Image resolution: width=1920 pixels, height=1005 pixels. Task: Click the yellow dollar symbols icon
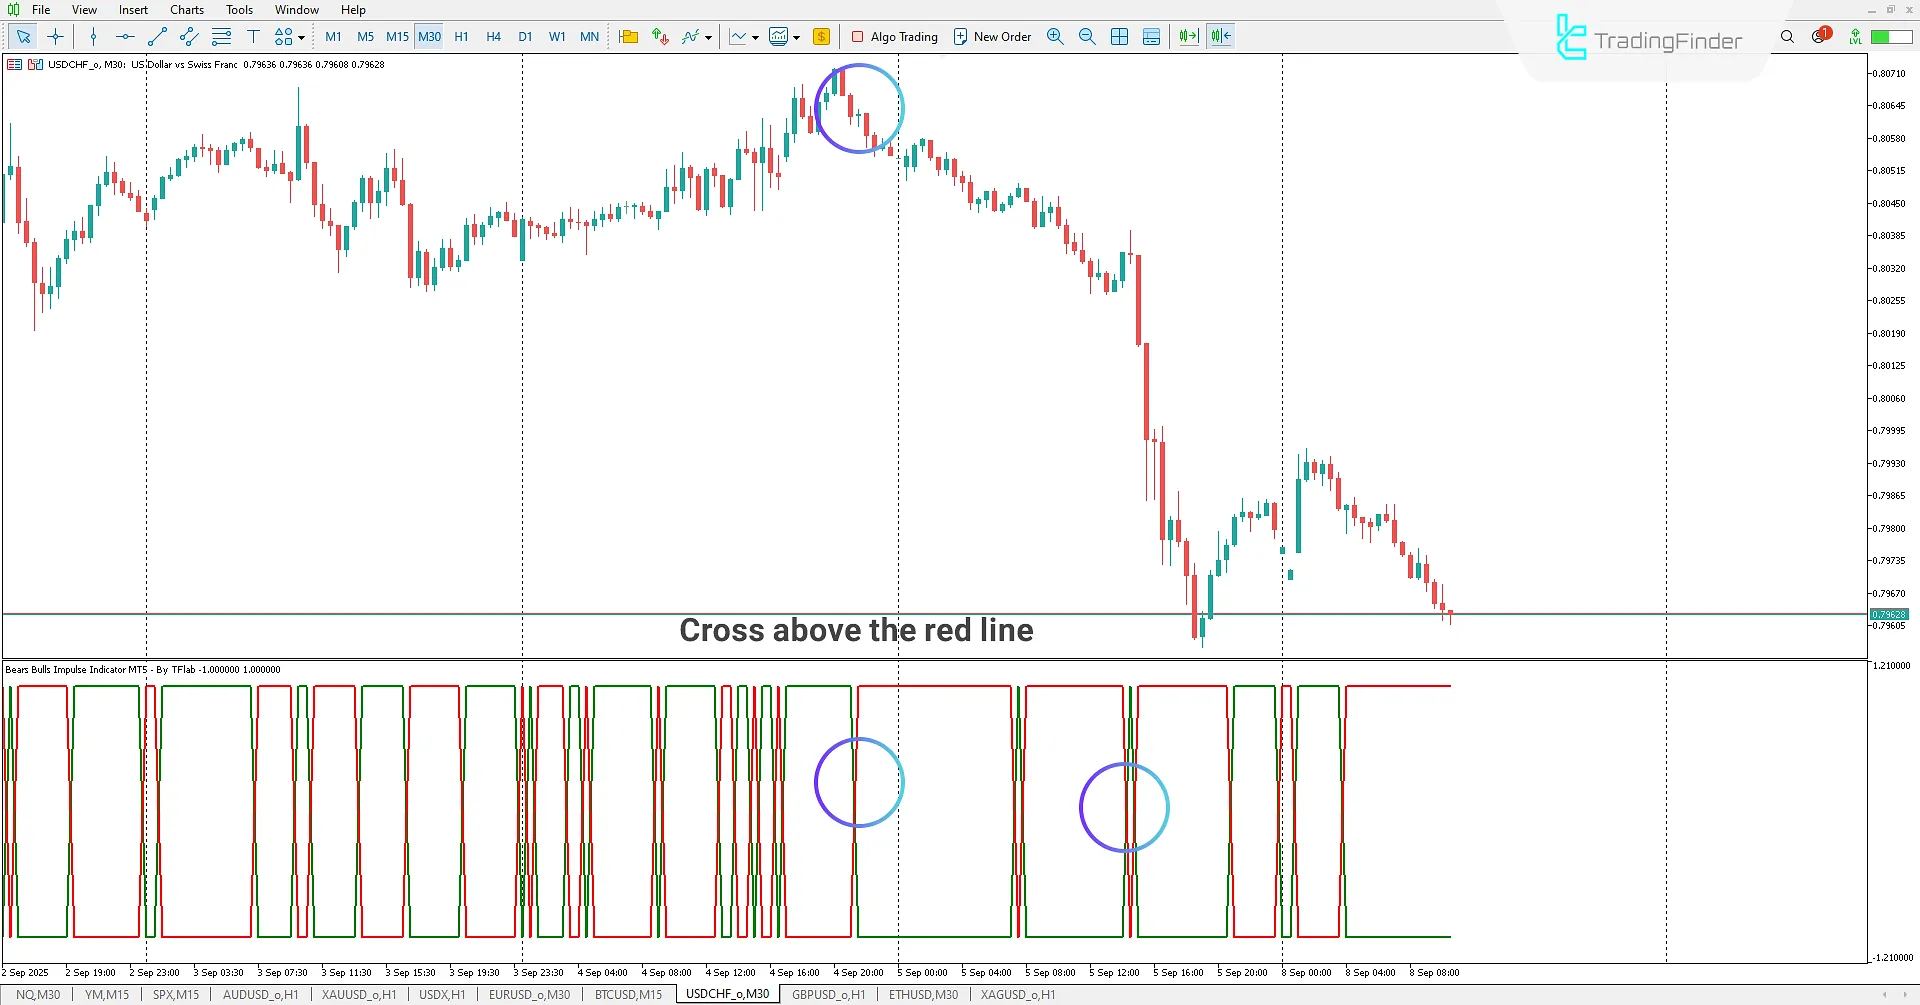click(x=821, y=36)
